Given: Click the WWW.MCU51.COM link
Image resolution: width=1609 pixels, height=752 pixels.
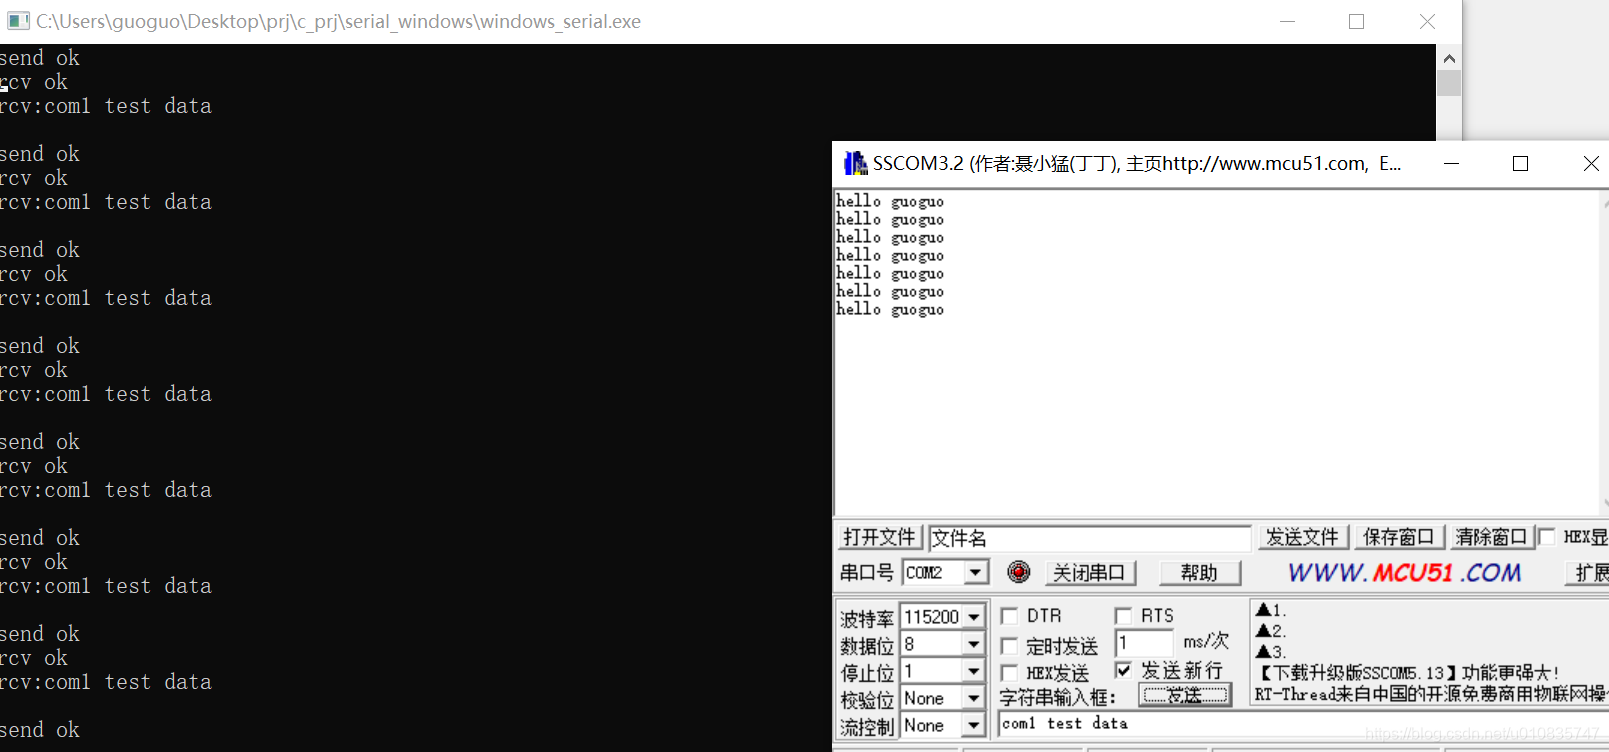Looking at the screenshot, I should click(1404, 572).
